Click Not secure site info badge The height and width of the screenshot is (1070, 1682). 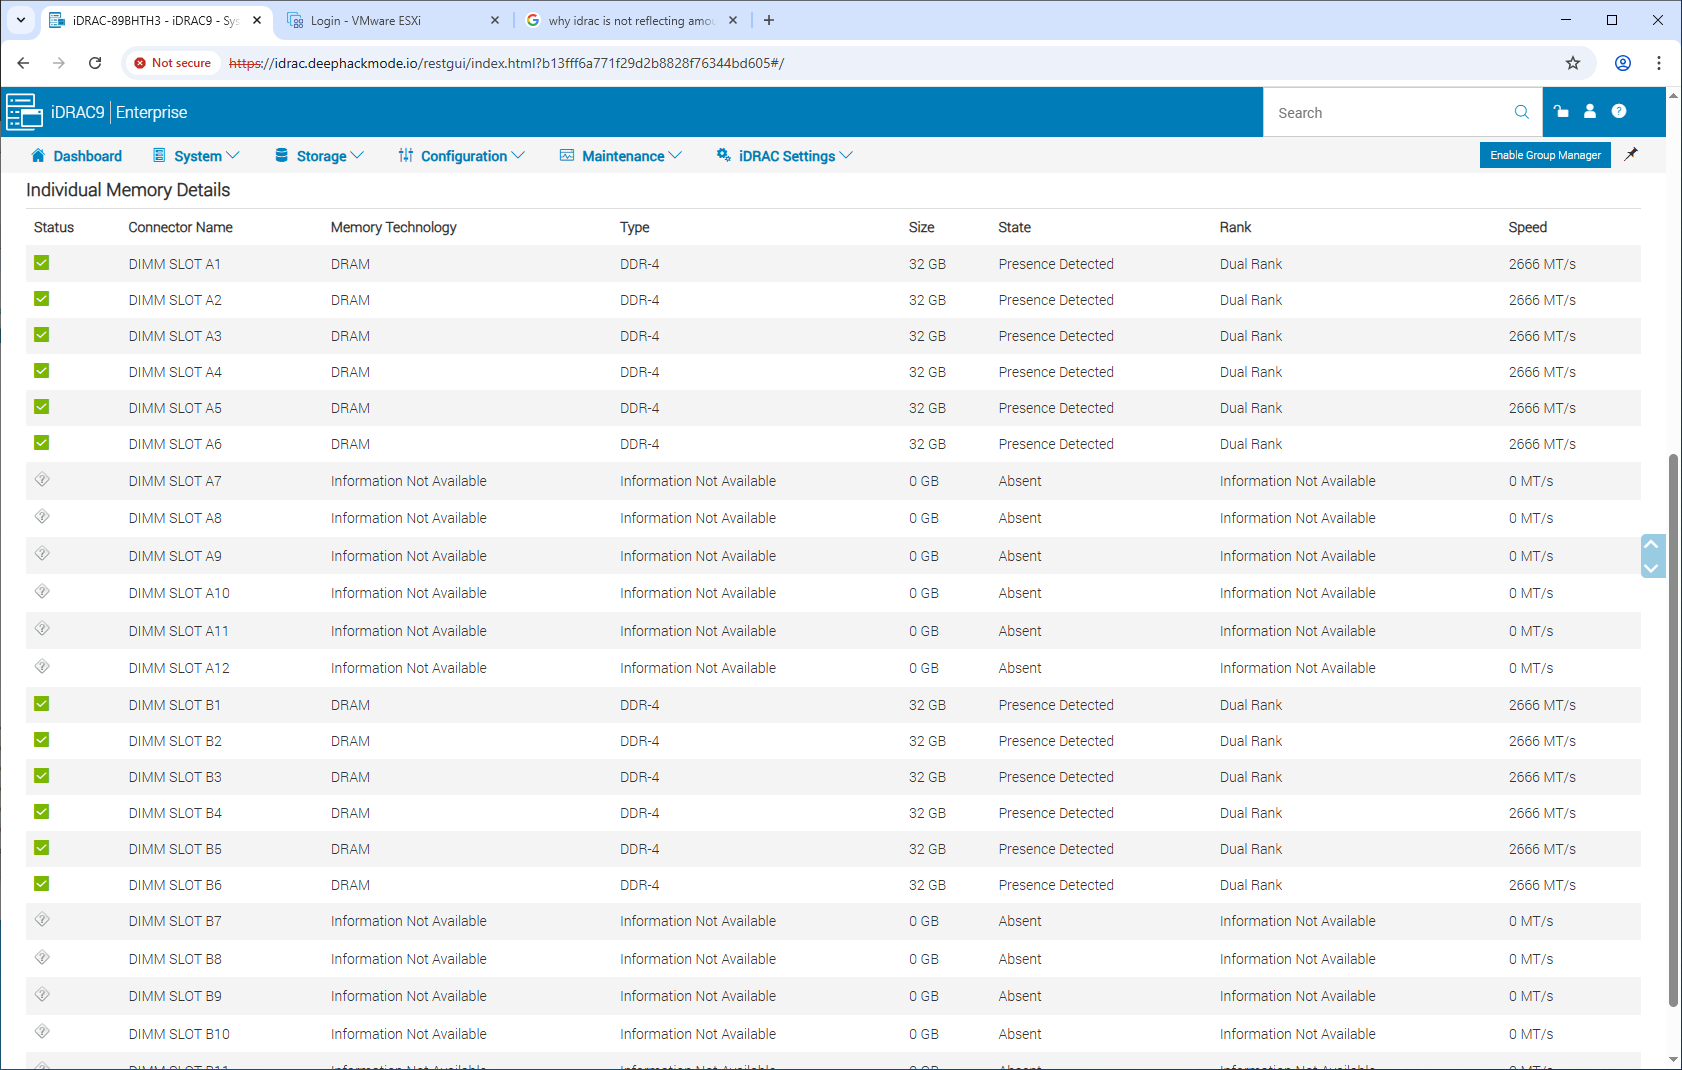click(172, 63)
